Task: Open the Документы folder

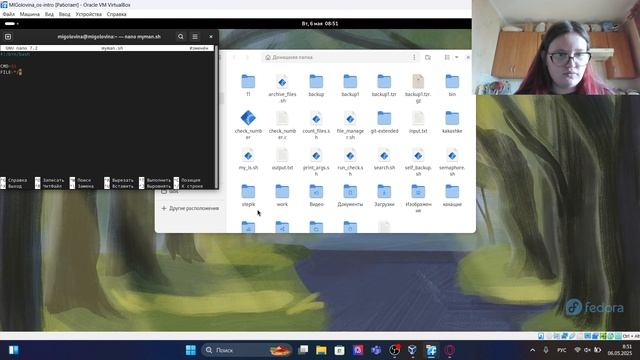Action: (350, 196)
